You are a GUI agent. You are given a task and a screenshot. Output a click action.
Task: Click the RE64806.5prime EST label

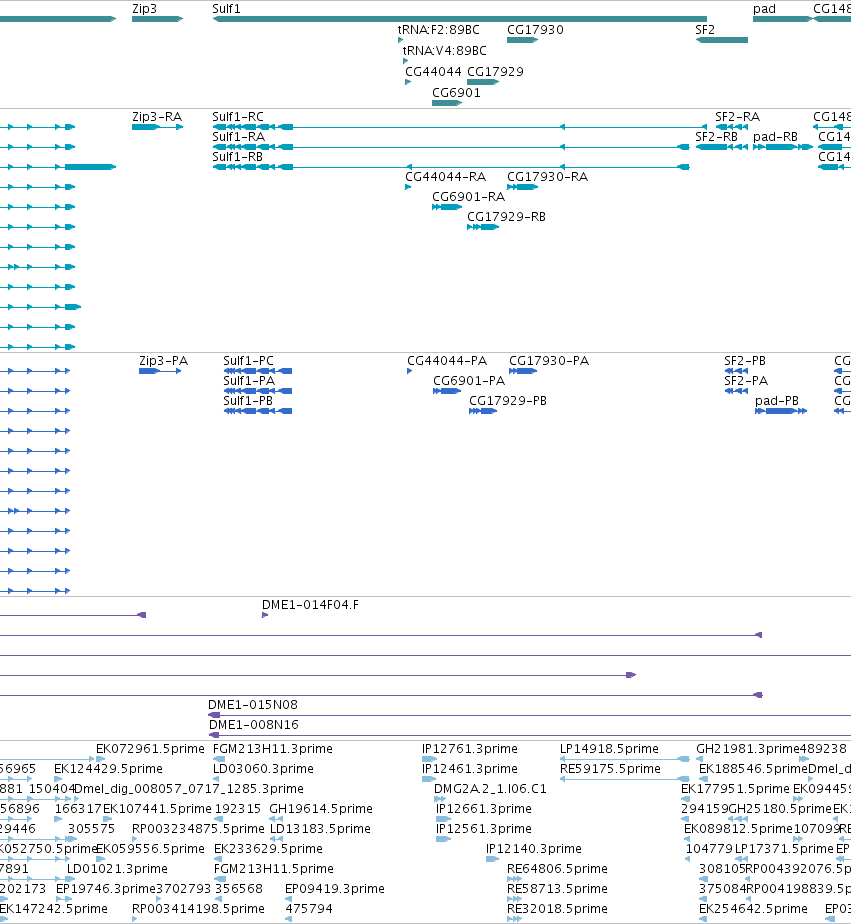pyautogui.click(x=558, y=869)
